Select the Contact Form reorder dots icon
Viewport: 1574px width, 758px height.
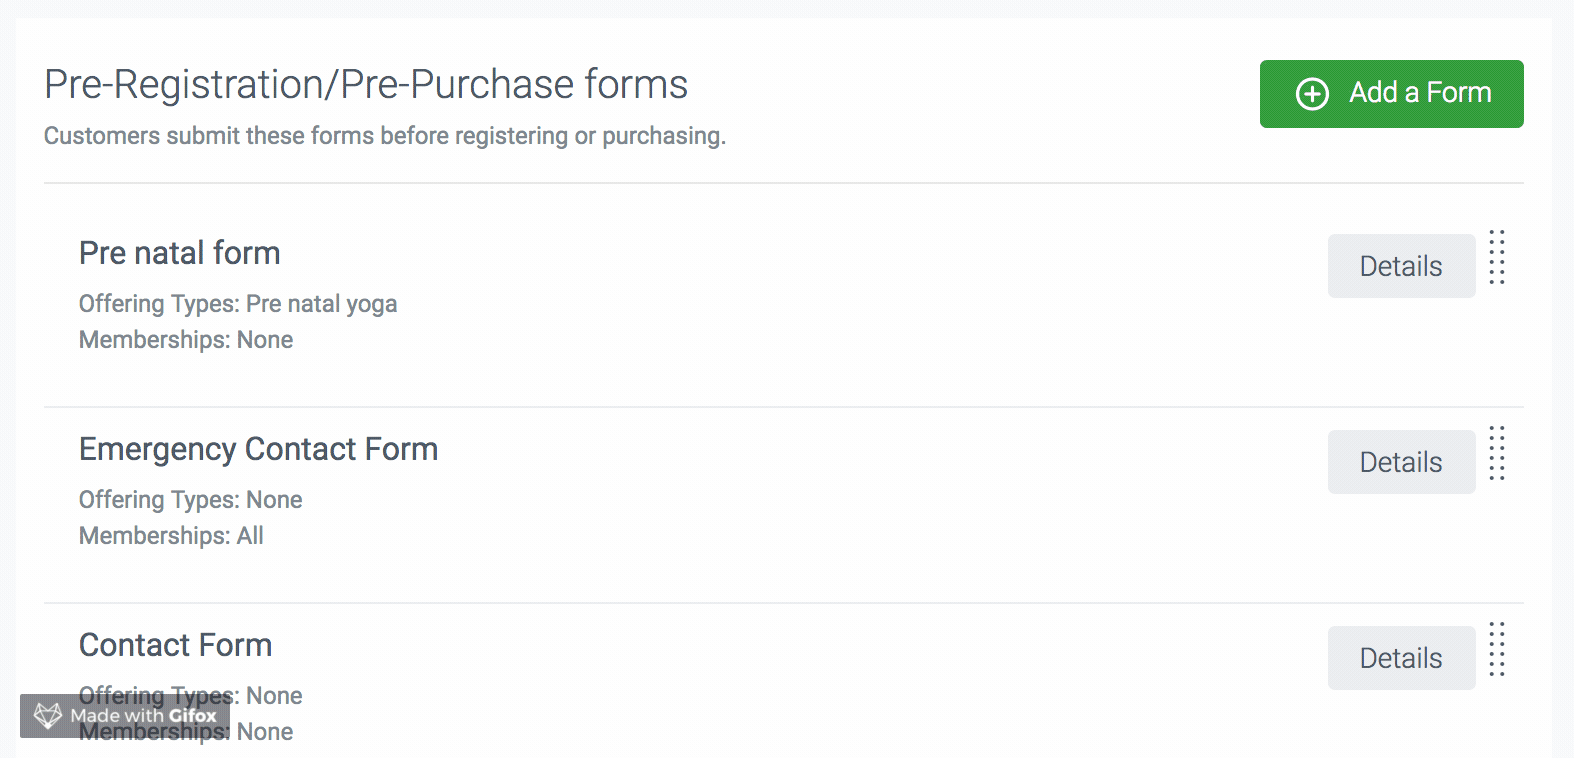pyautogui.click(x=1496, y=650)
